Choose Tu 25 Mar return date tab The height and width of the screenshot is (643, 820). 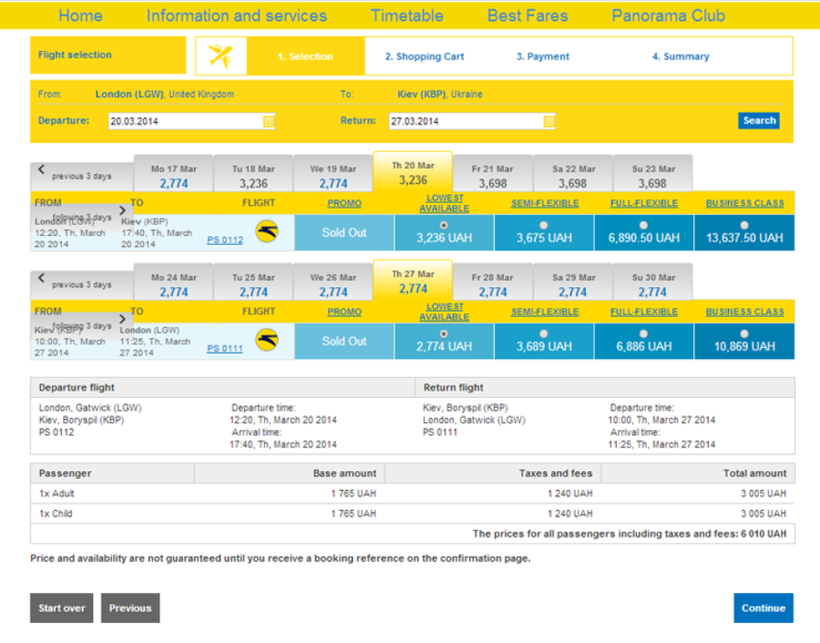pyautogui.click(x=254, y=283)
